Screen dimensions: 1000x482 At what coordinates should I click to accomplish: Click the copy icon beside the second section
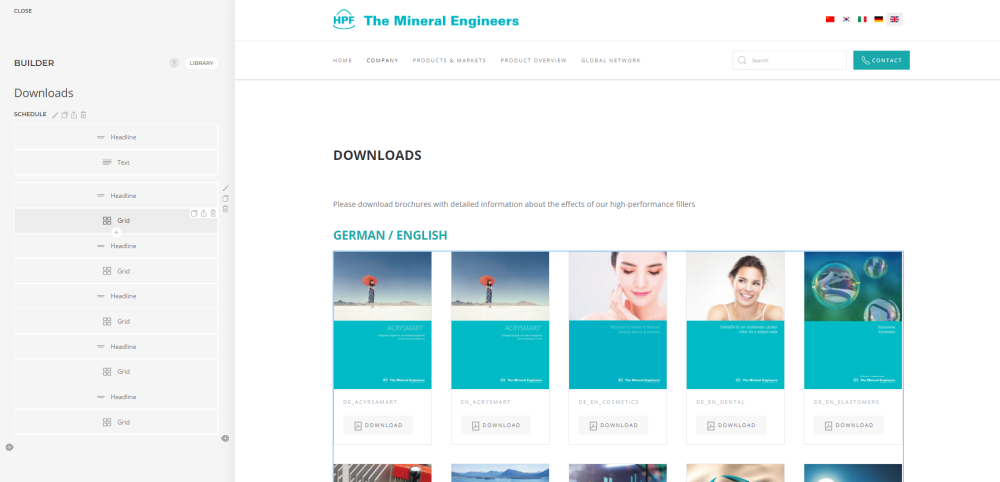click(x=225, y=198)
